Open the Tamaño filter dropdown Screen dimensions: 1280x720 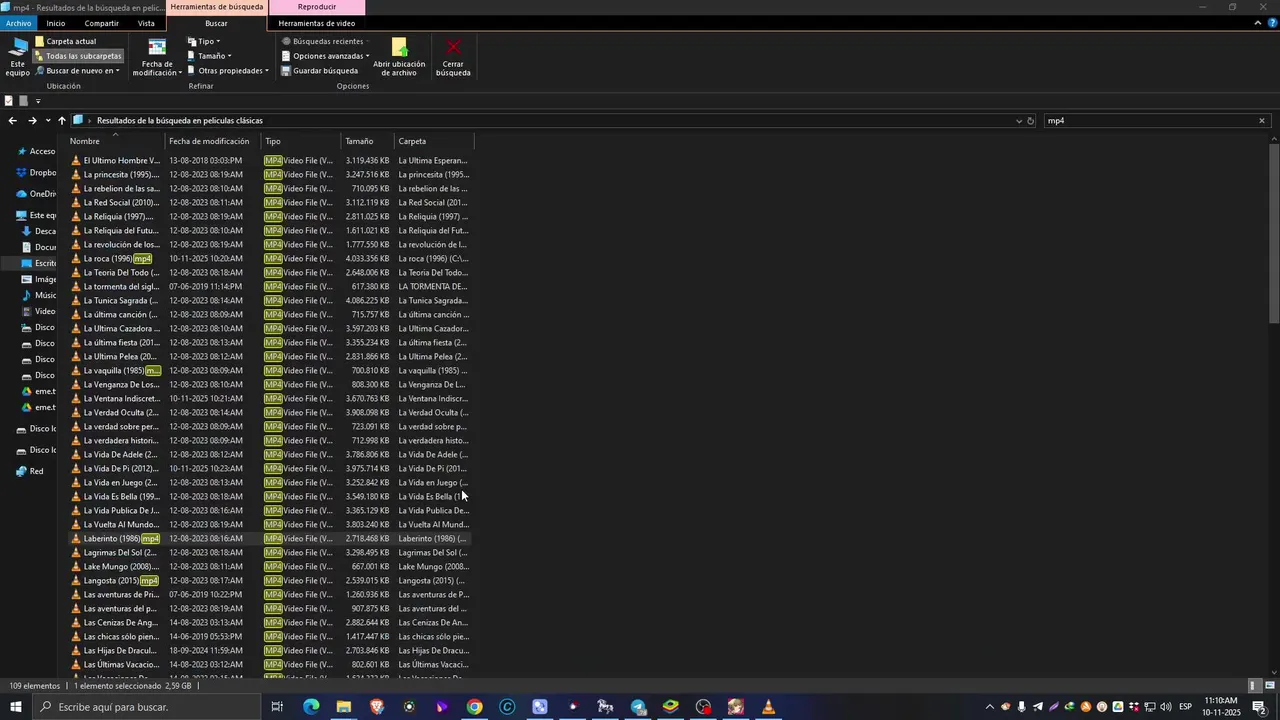[209, 56]
